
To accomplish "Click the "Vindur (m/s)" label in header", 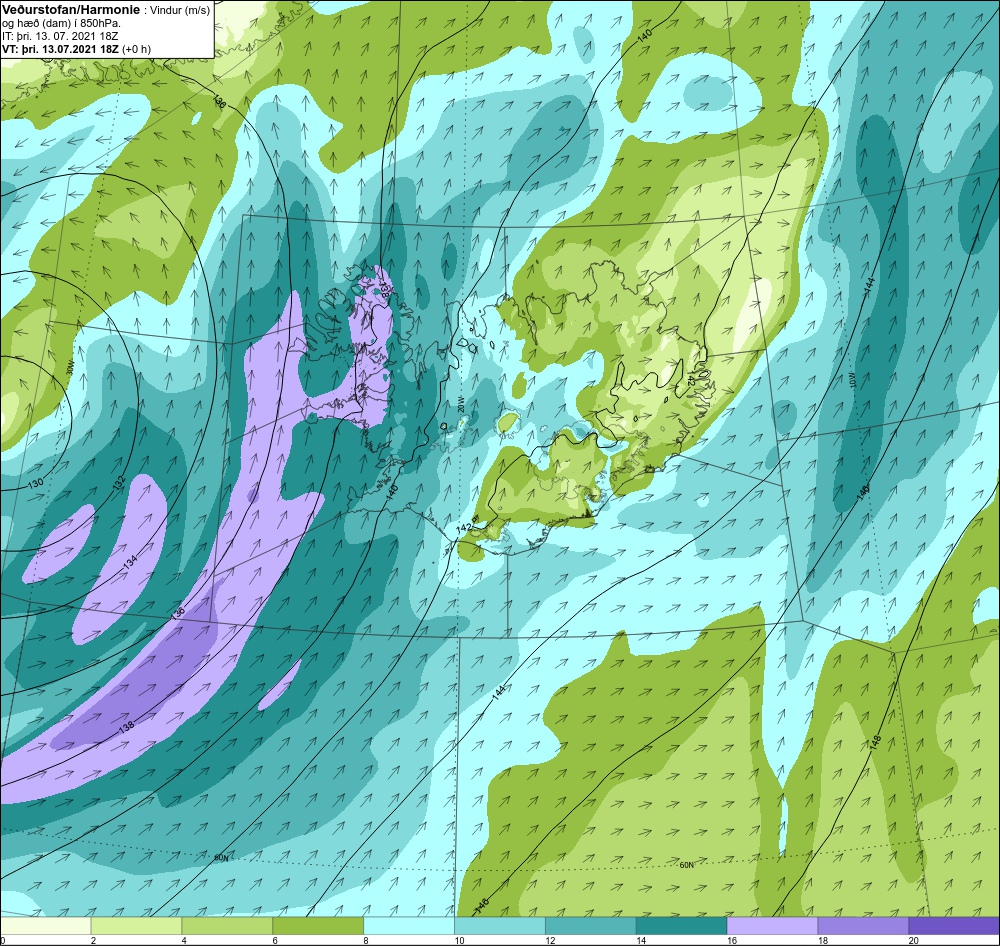I will point(179,11).
